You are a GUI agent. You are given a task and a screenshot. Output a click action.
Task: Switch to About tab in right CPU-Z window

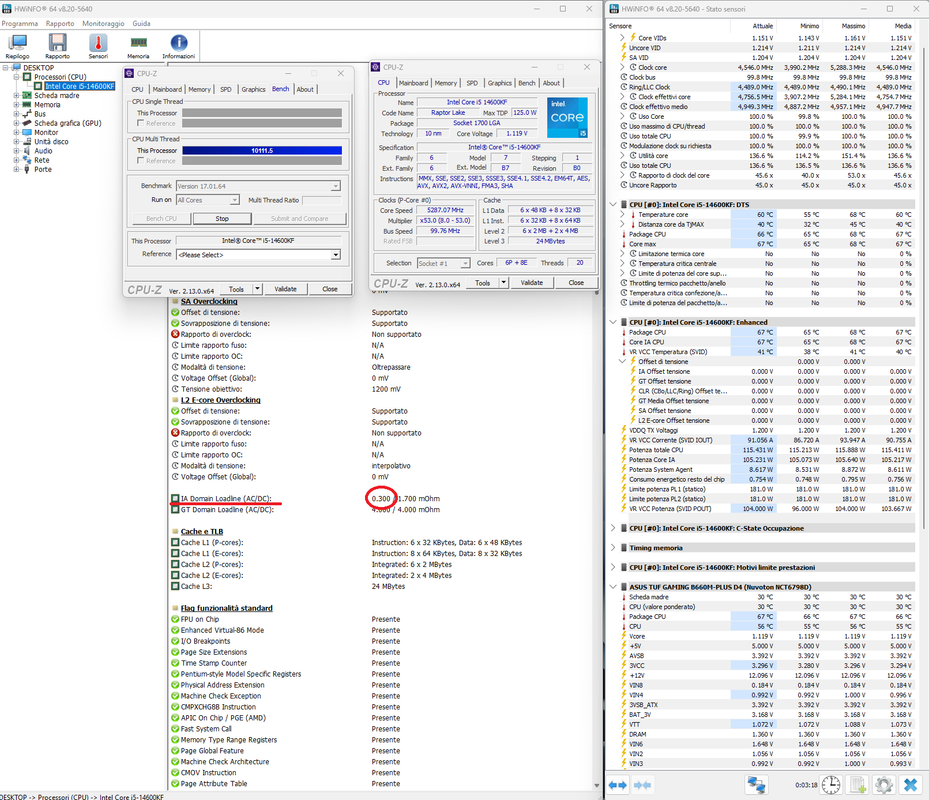[551, 83]
